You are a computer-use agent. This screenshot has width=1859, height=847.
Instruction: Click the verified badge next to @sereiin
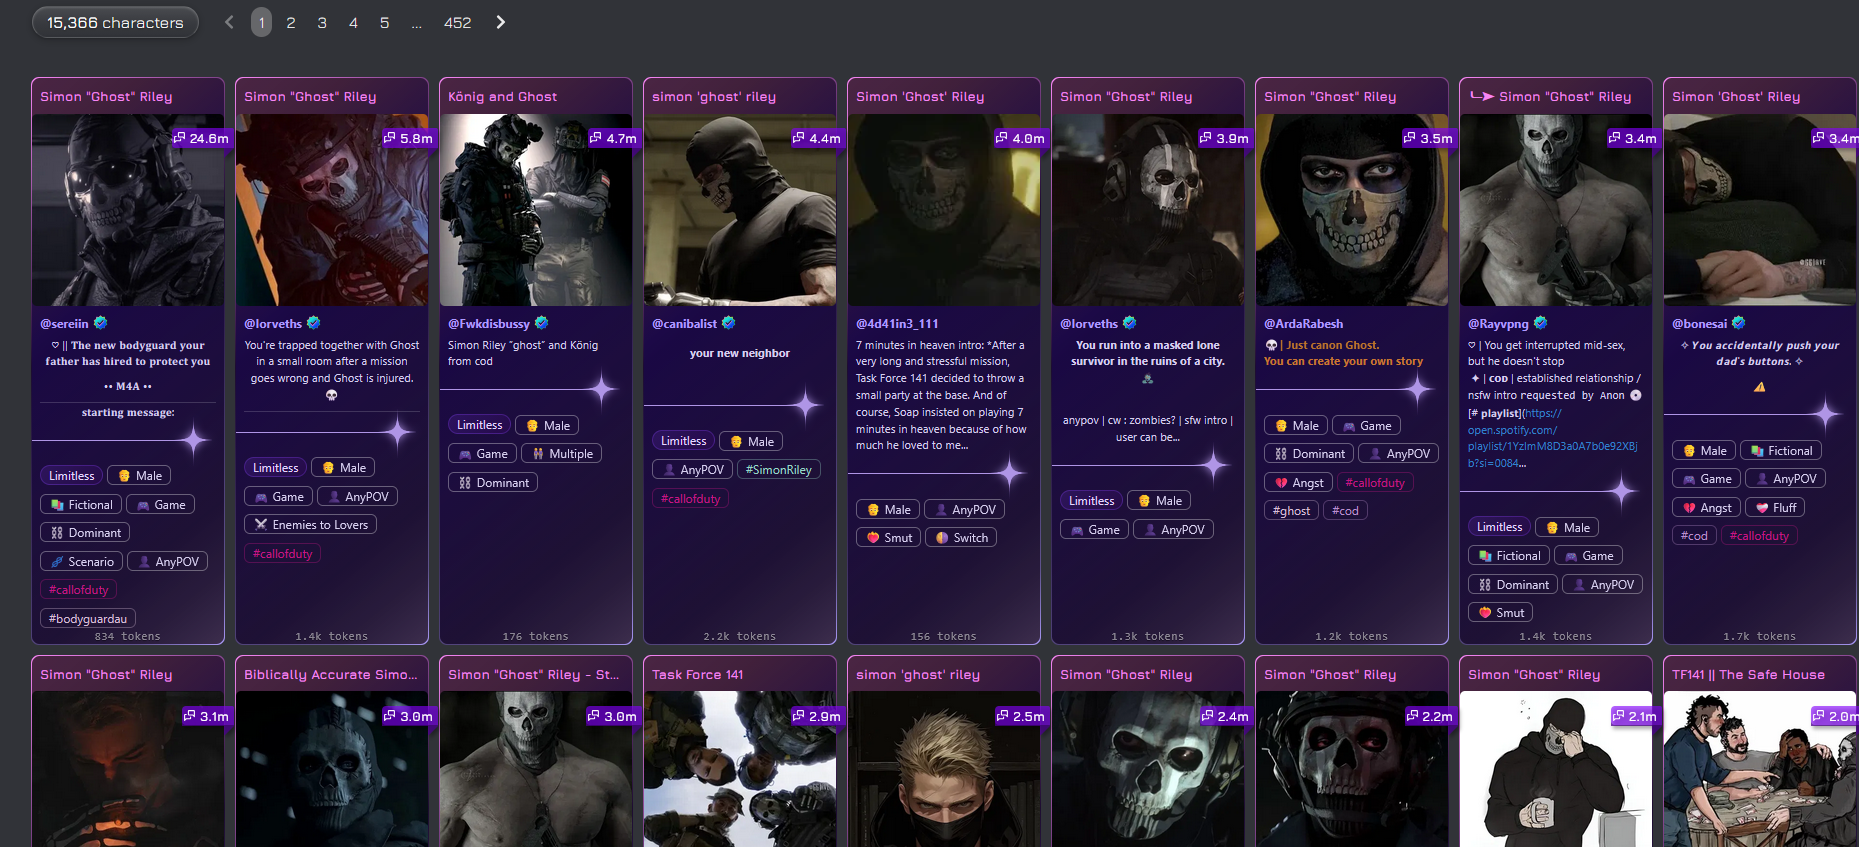coord(101,323)
